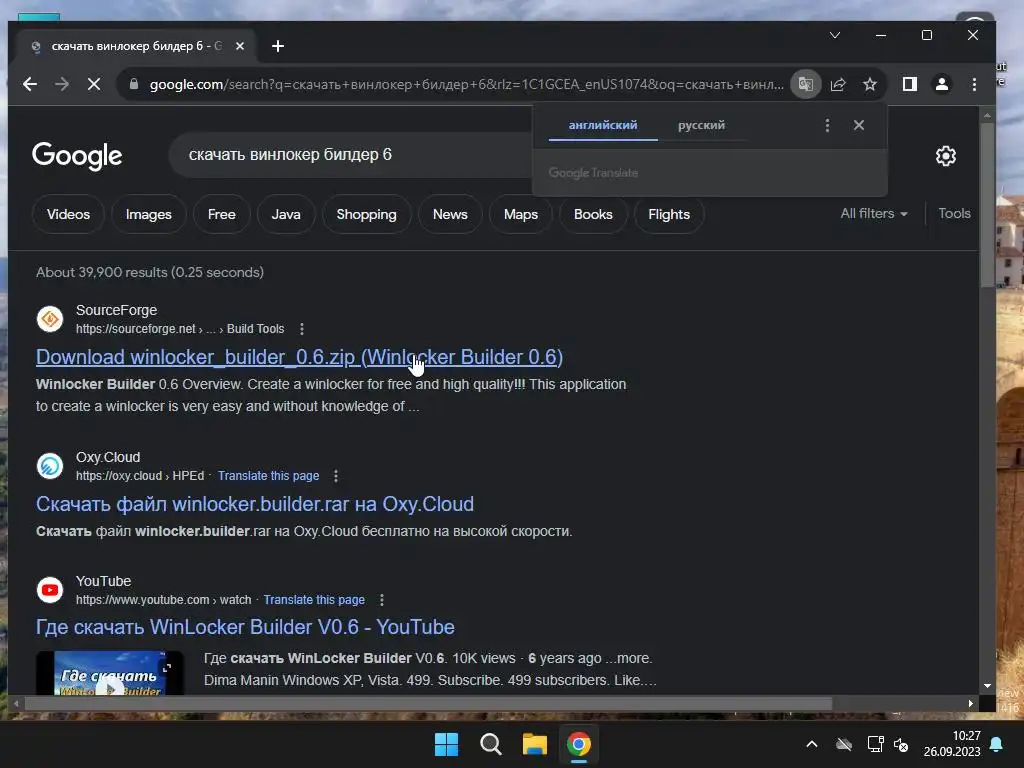Image resolution: width=1024 pixels, height=768 pixels.
Task: Open the Chrome profile menu
Action: coord(942,84)
